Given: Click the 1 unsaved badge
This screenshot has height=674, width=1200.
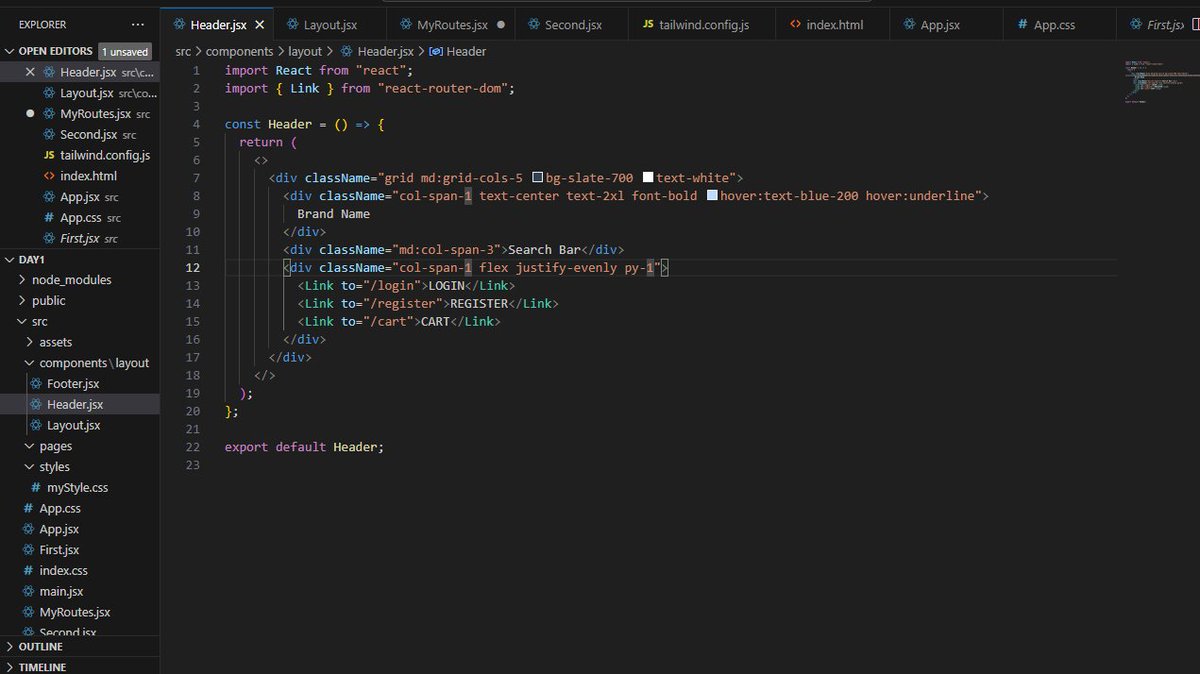Looking at the screenshot, I should coord(125,52).
